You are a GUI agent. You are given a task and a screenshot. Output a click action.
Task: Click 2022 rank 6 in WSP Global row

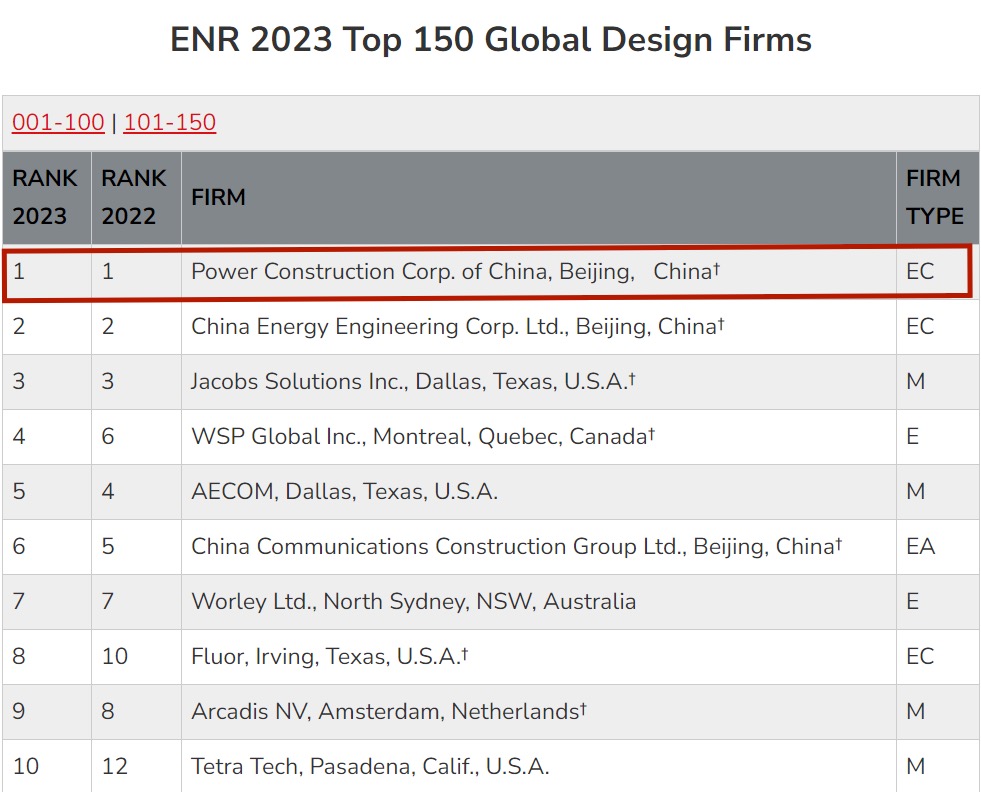click(x=108, y=436)
